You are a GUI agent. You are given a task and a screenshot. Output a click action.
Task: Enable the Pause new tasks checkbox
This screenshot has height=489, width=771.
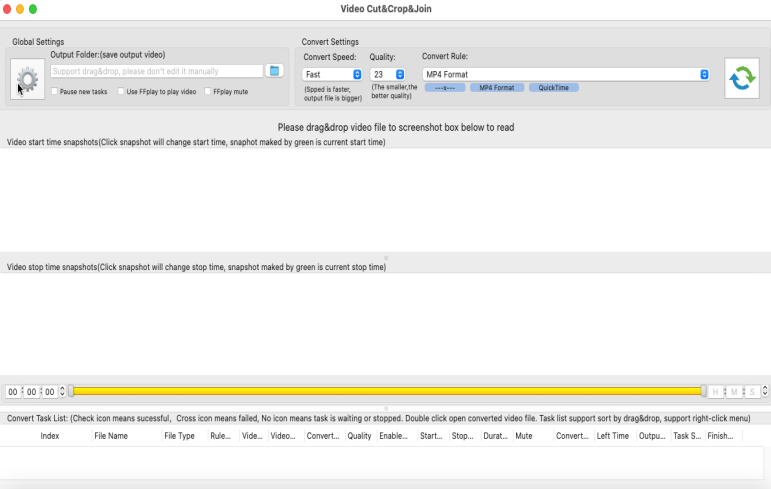point(55,92)
